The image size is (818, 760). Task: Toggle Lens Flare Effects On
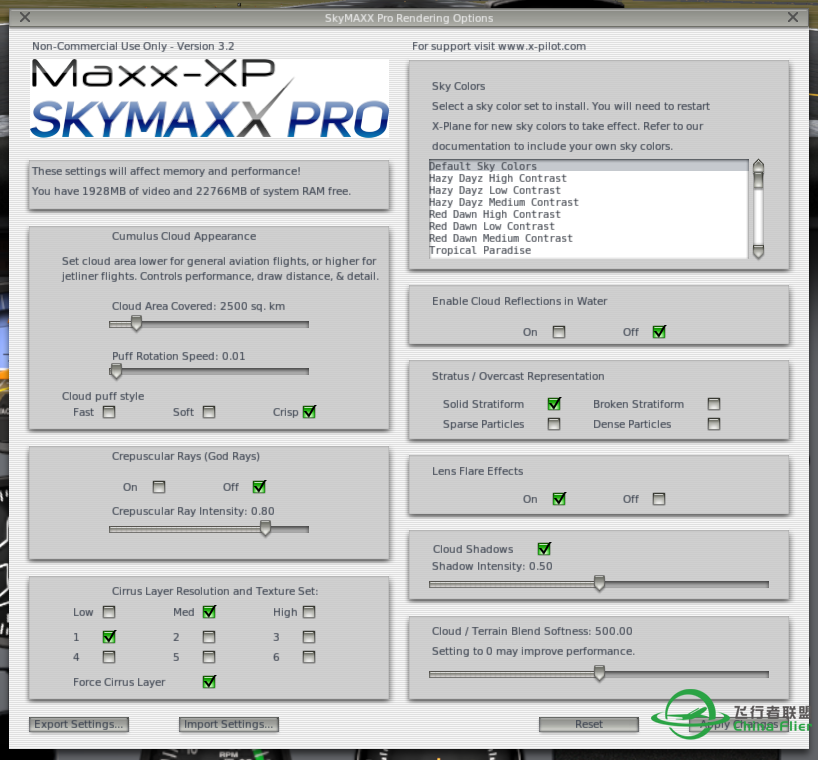(559, 499)
